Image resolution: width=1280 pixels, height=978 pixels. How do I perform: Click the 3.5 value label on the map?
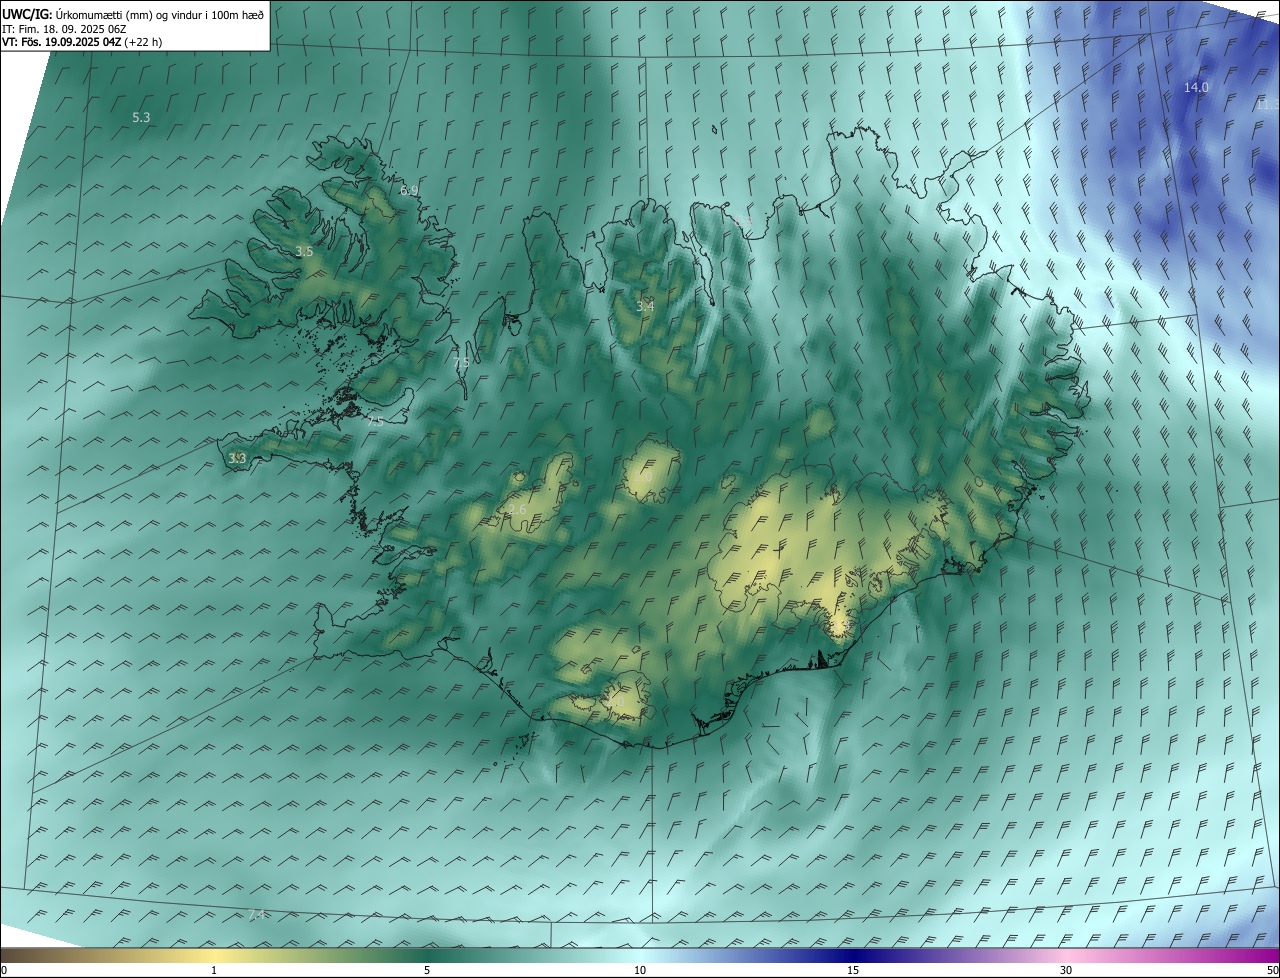point(304,252)
